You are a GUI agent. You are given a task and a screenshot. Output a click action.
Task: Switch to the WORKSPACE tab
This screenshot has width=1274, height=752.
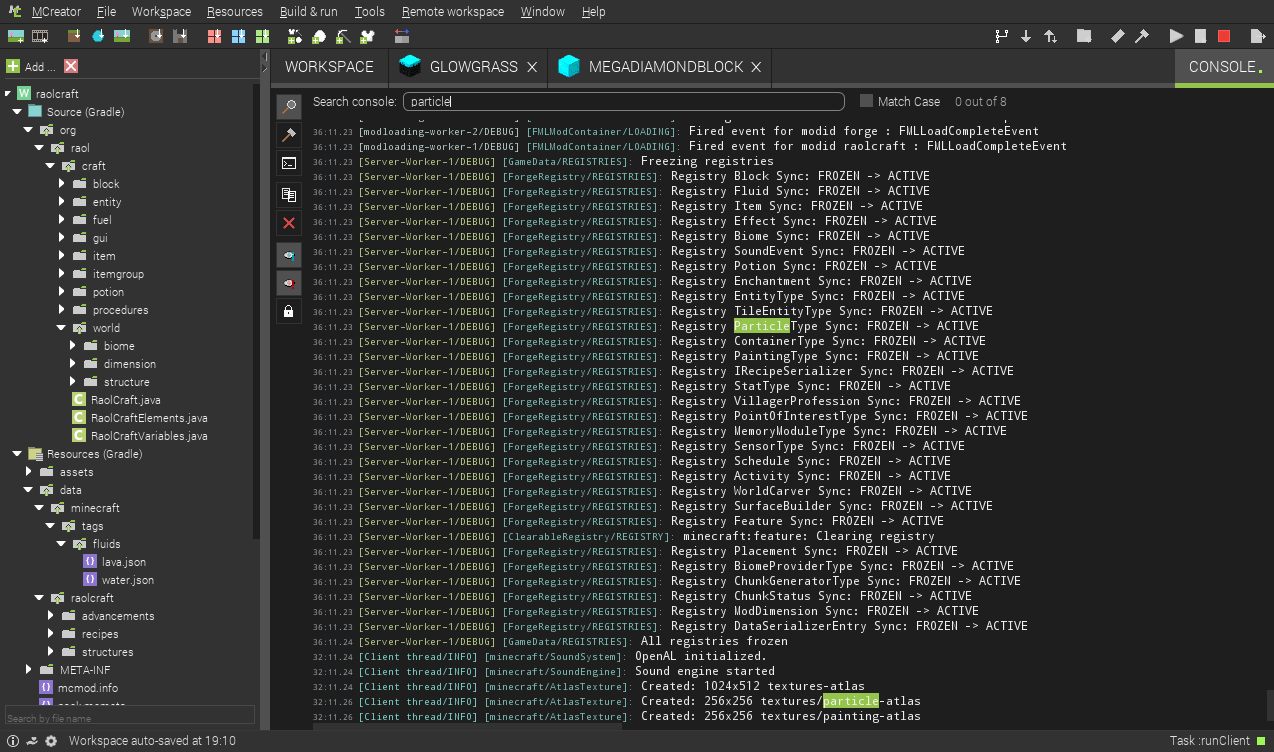tap(329, 67)
